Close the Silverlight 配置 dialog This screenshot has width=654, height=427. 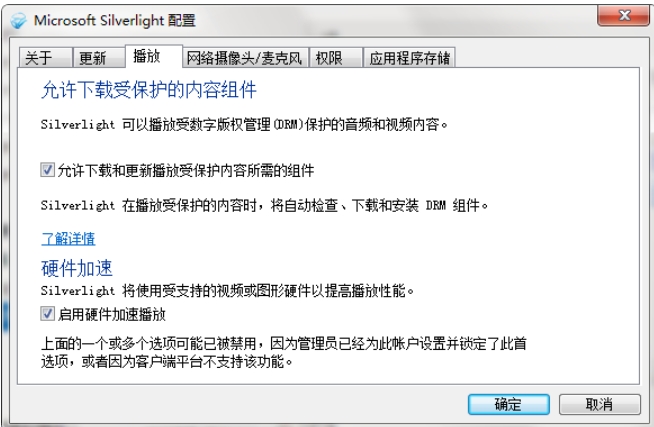click(623, 16)
